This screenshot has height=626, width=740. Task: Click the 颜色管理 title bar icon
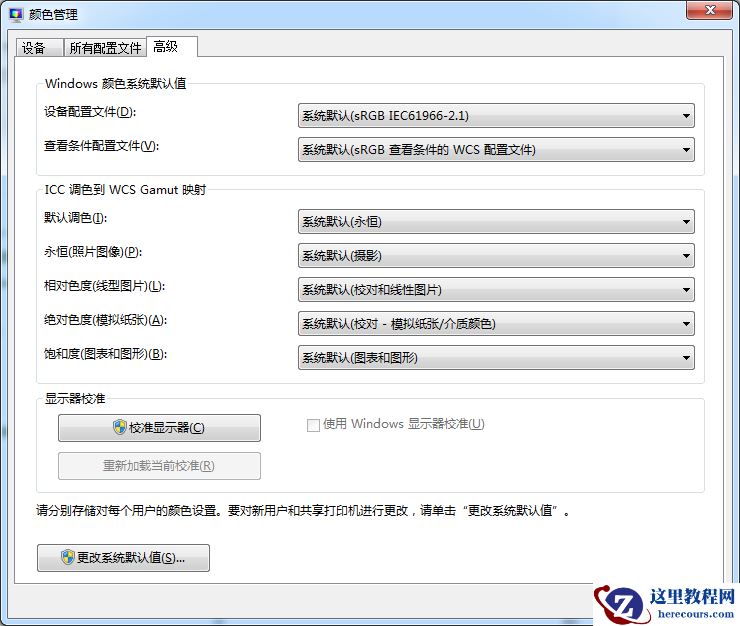click(x=16, y=15)
